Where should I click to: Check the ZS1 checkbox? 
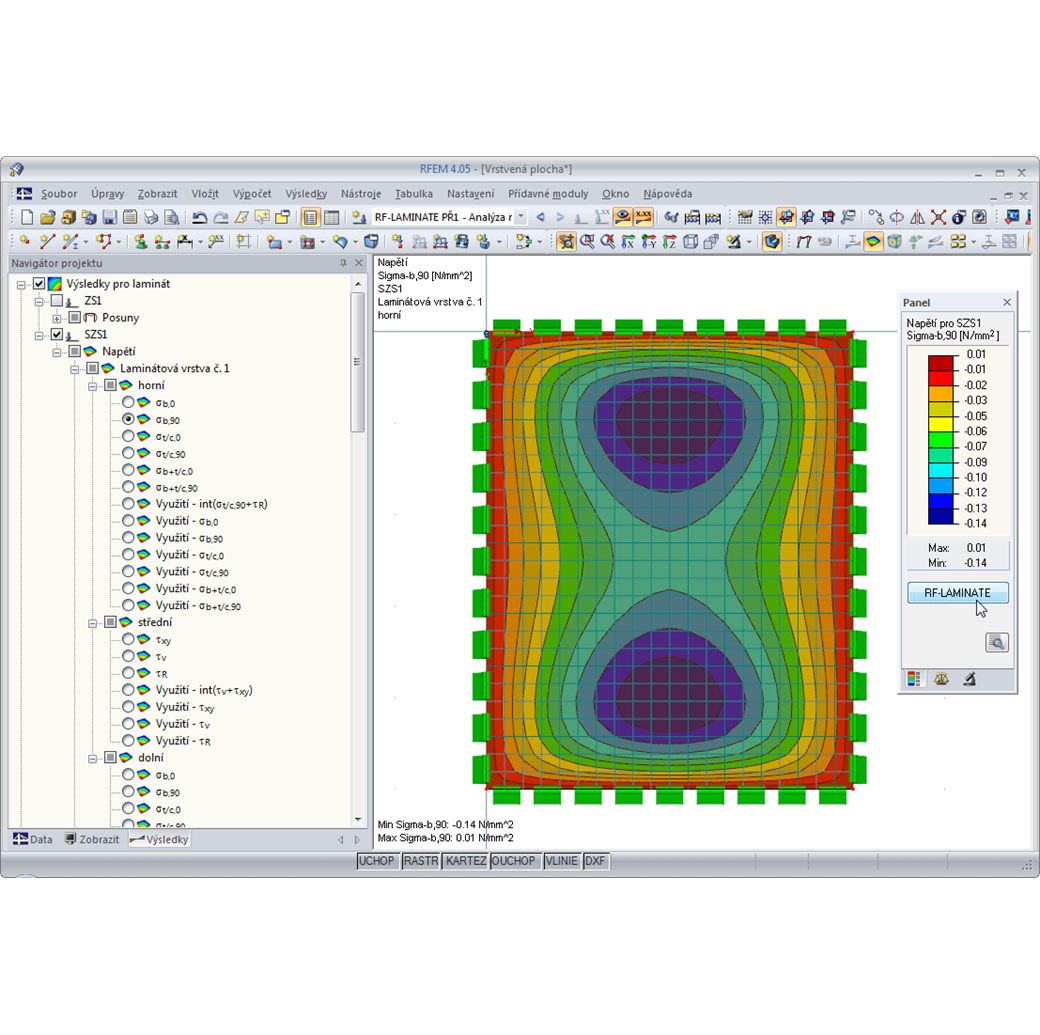[57, 301]
